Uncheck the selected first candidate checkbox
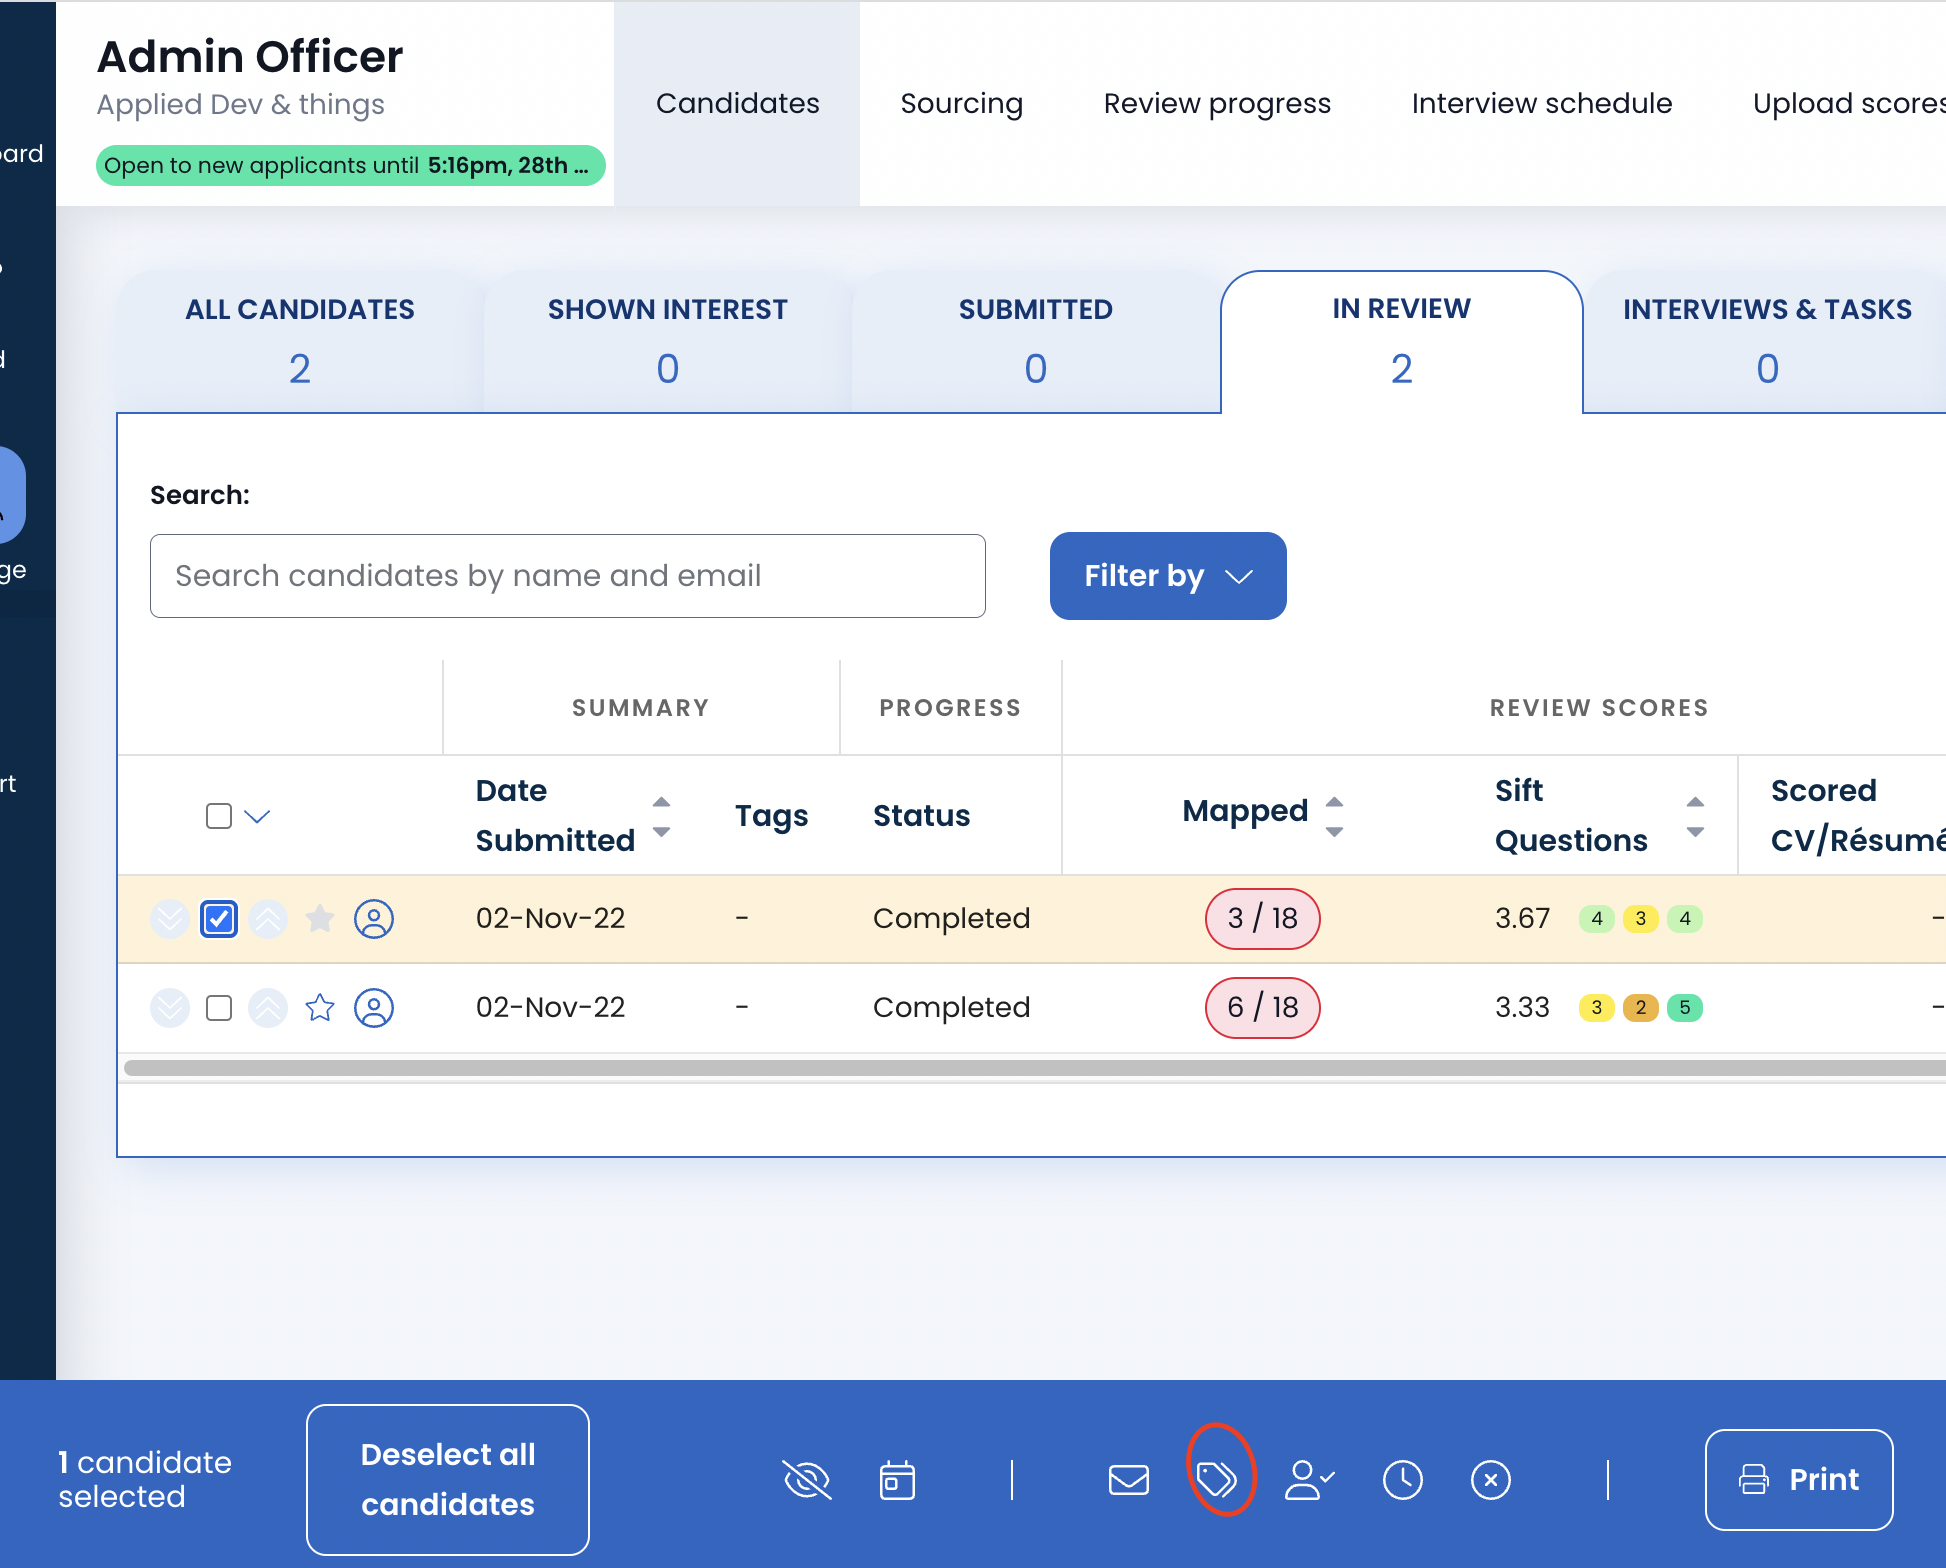This screenshot has width=1946, height=1568. [219, 918]
